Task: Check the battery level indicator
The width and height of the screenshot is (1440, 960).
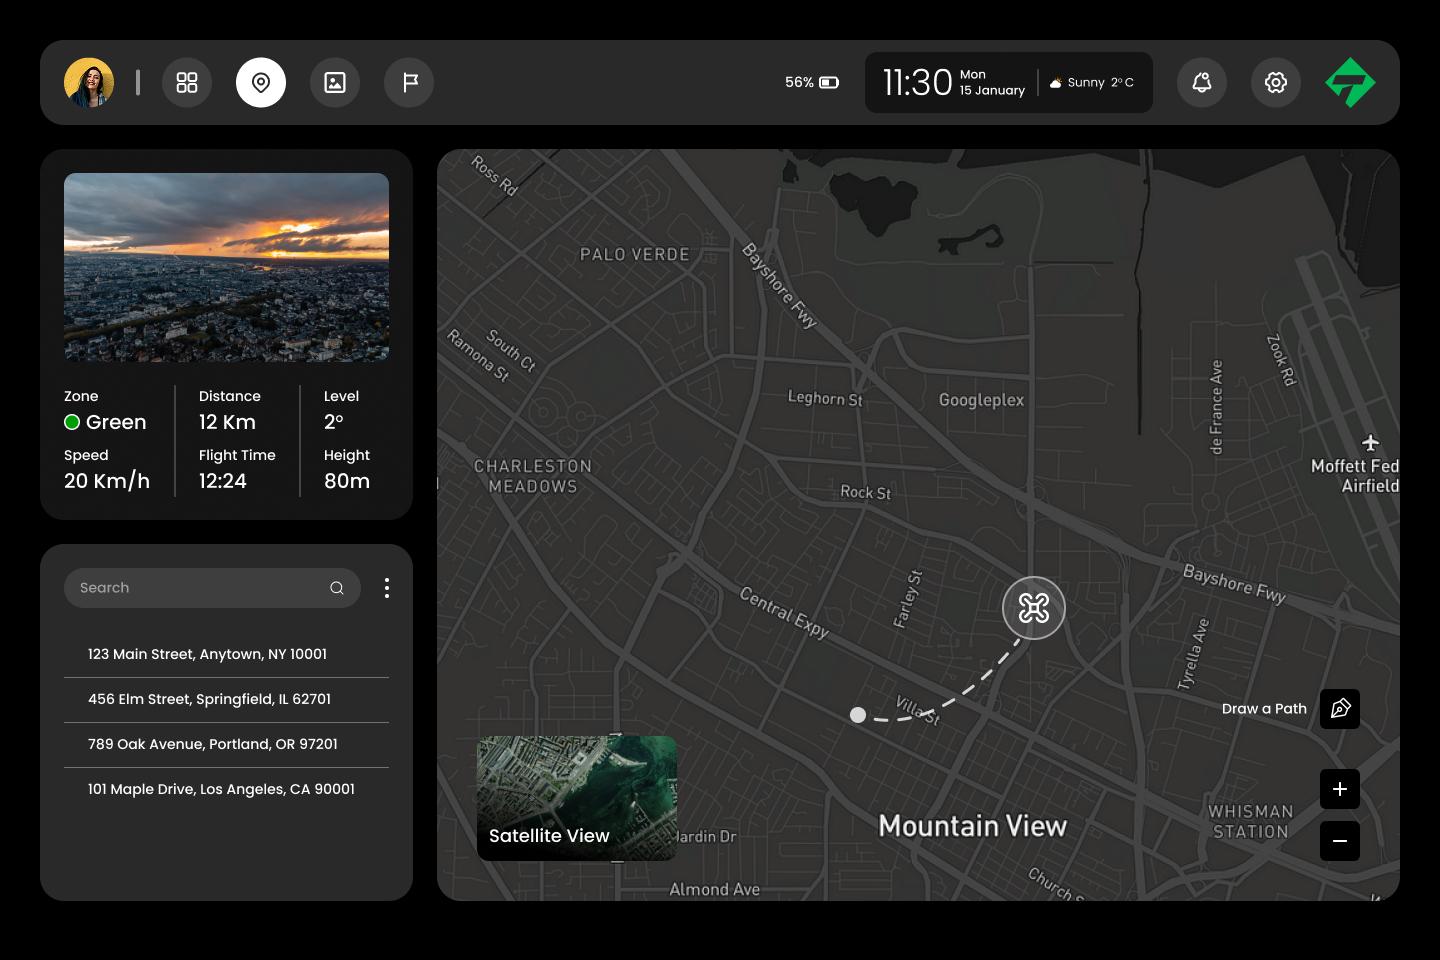Action: 812,82
